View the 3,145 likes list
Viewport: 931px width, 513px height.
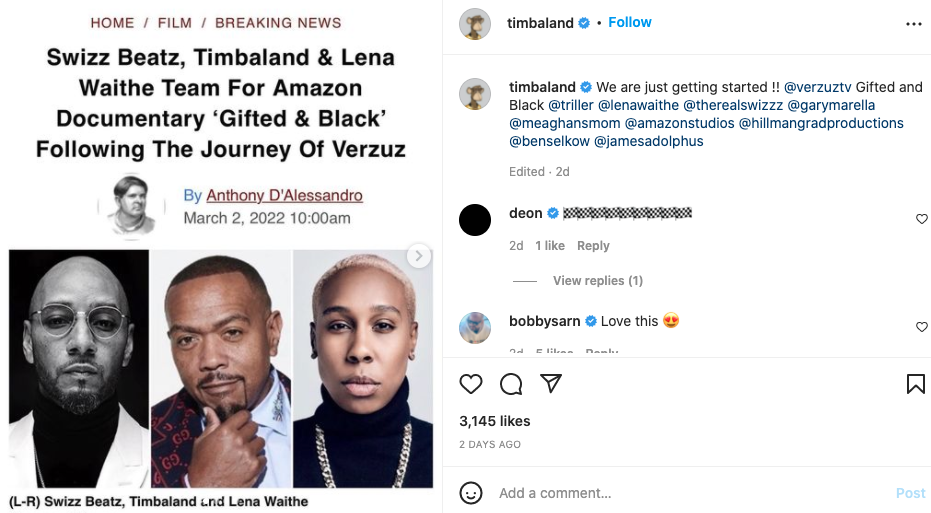495,421
